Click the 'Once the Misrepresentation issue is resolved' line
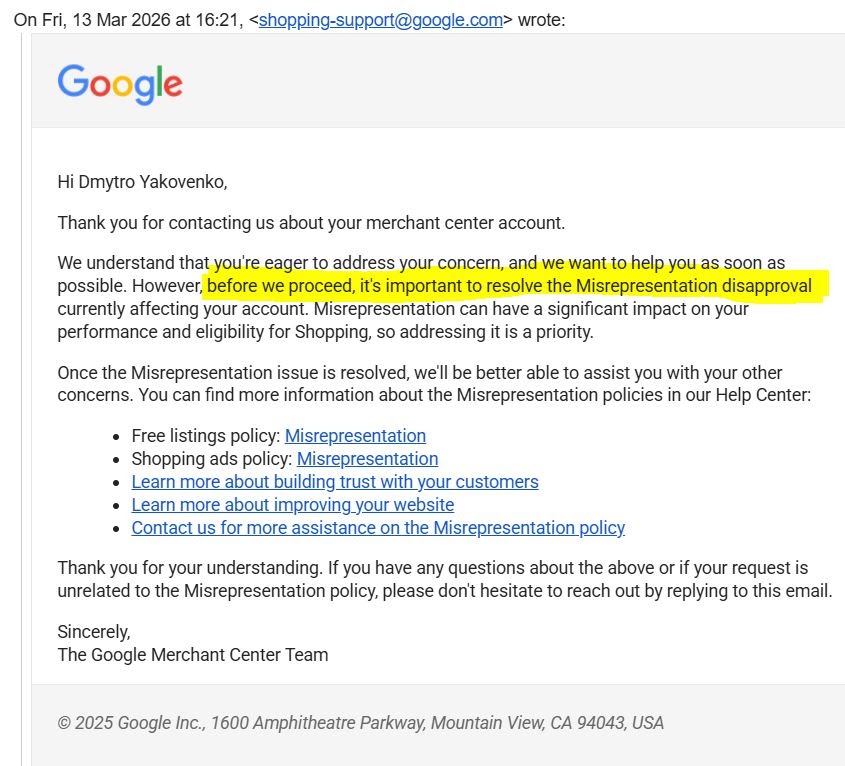This screenshot has height=766, width=845. tap(419, 372)
